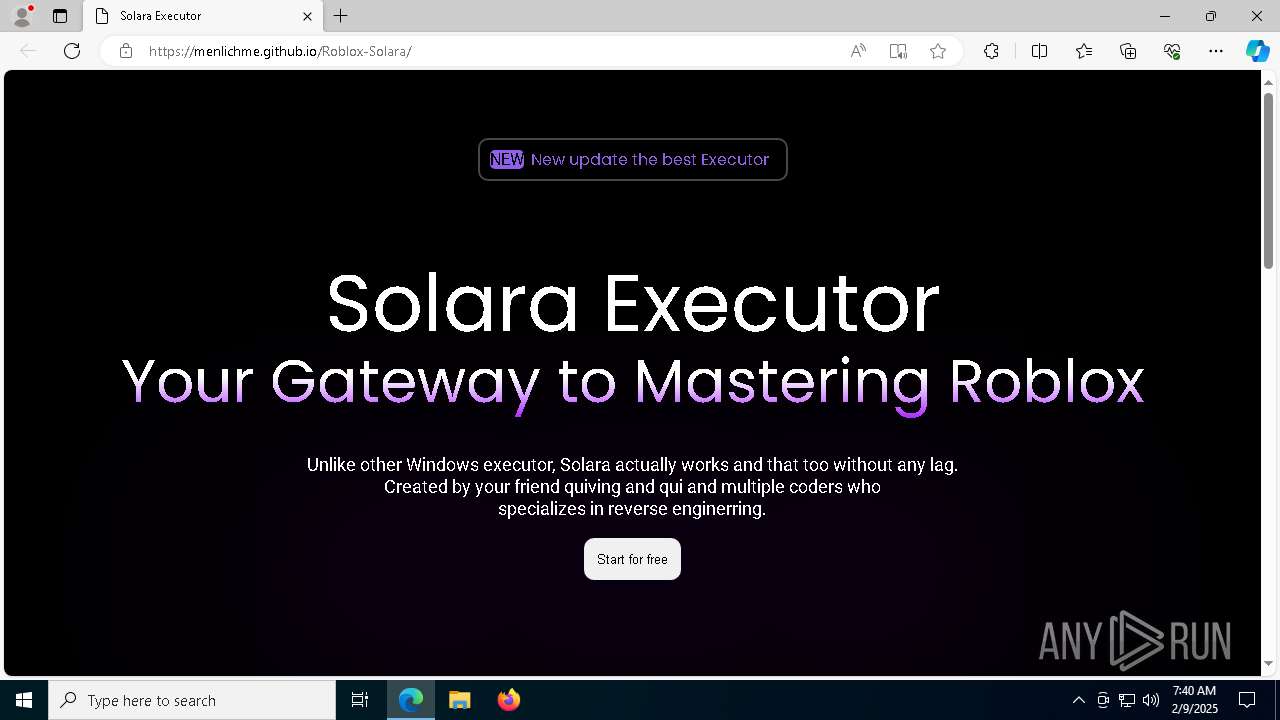Open the clock and date panel
The width and height of the screenshot is (1280, 720).
[x=1194, y=699]
